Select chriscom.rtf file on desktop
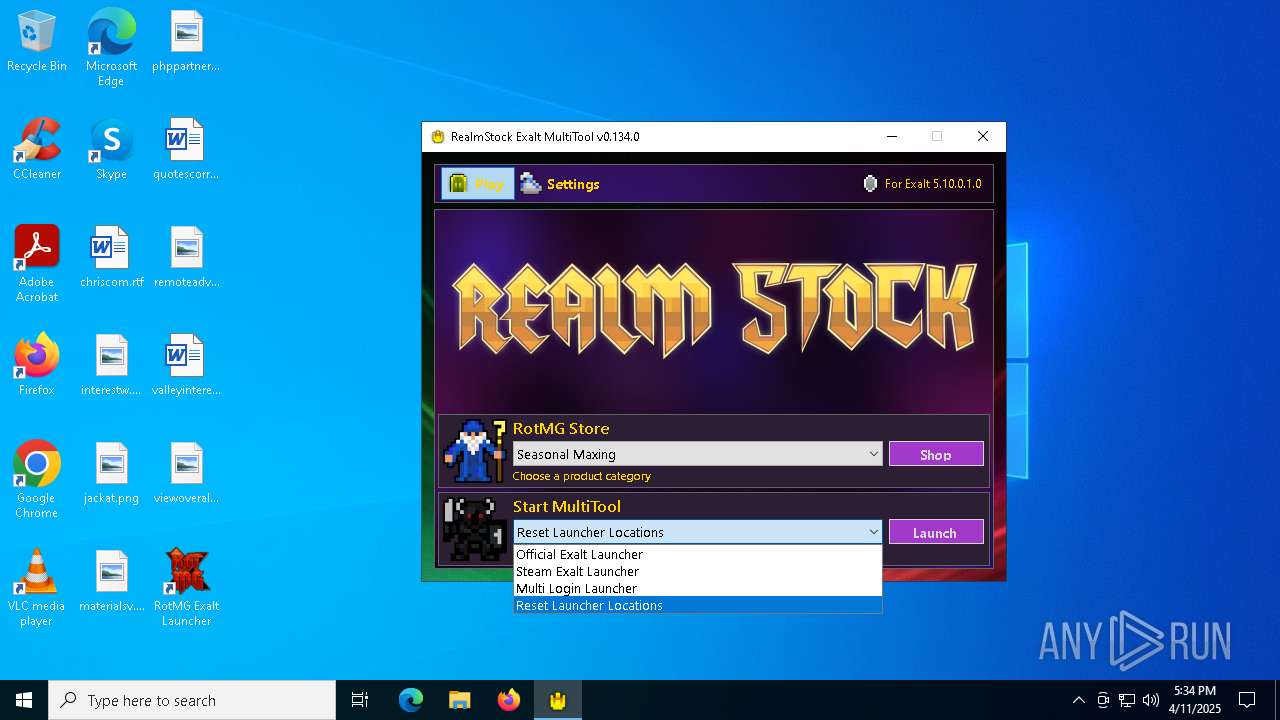This screenshot has height=720, width=1280. pyautogui.click(x=111, y=257)
